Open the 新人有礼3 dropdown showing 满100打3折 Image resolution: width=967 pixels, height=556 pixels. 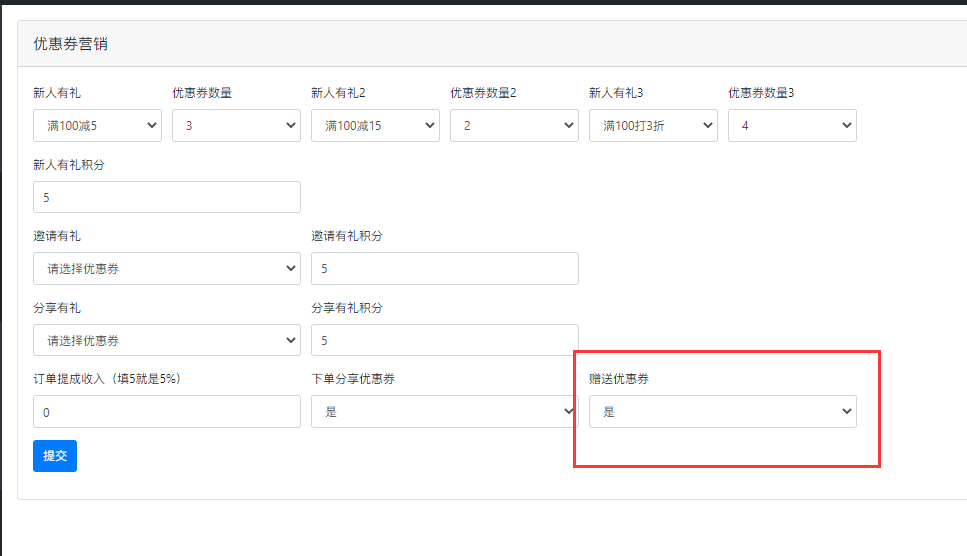point(653,126)
